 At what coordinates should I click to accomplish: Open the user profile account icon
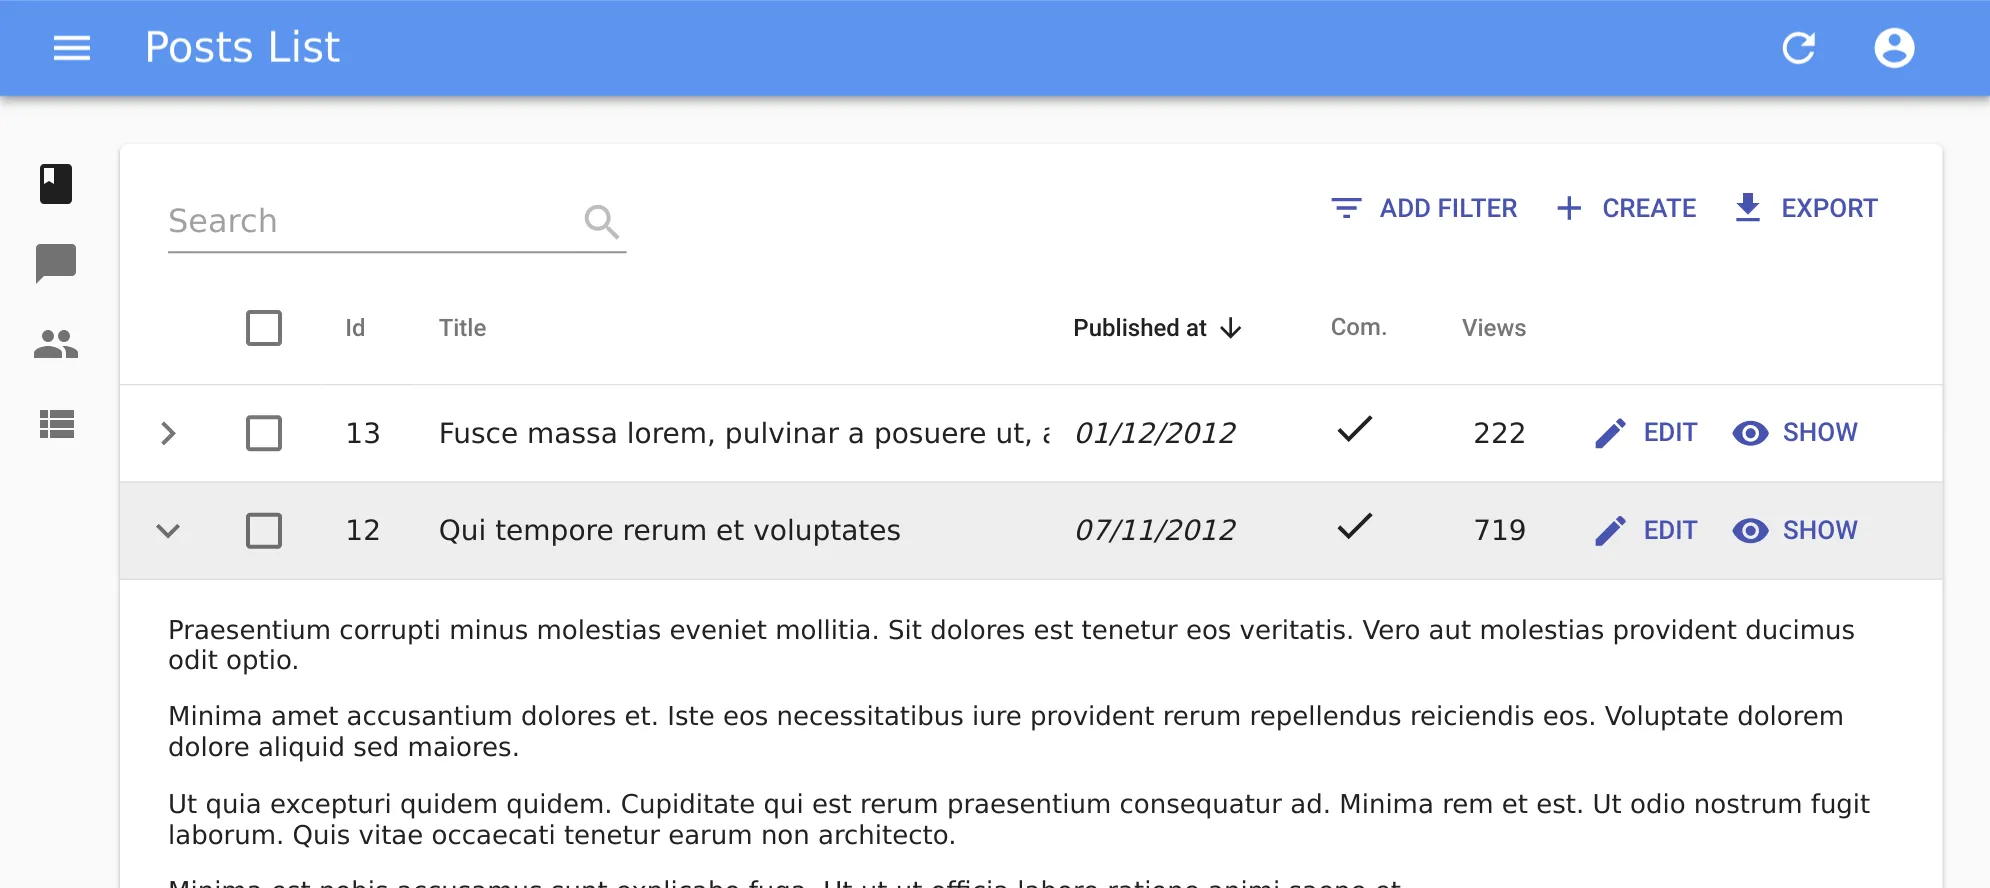coord(1893,48)
